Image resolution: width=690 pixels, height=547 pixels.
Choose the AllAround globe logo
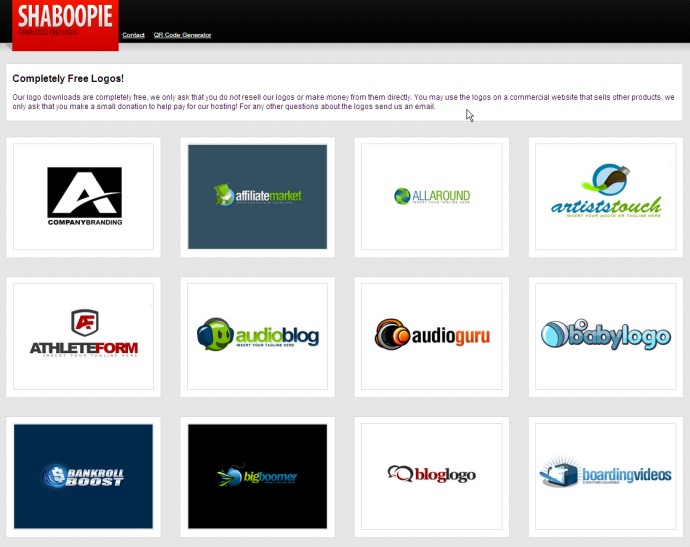431,197
